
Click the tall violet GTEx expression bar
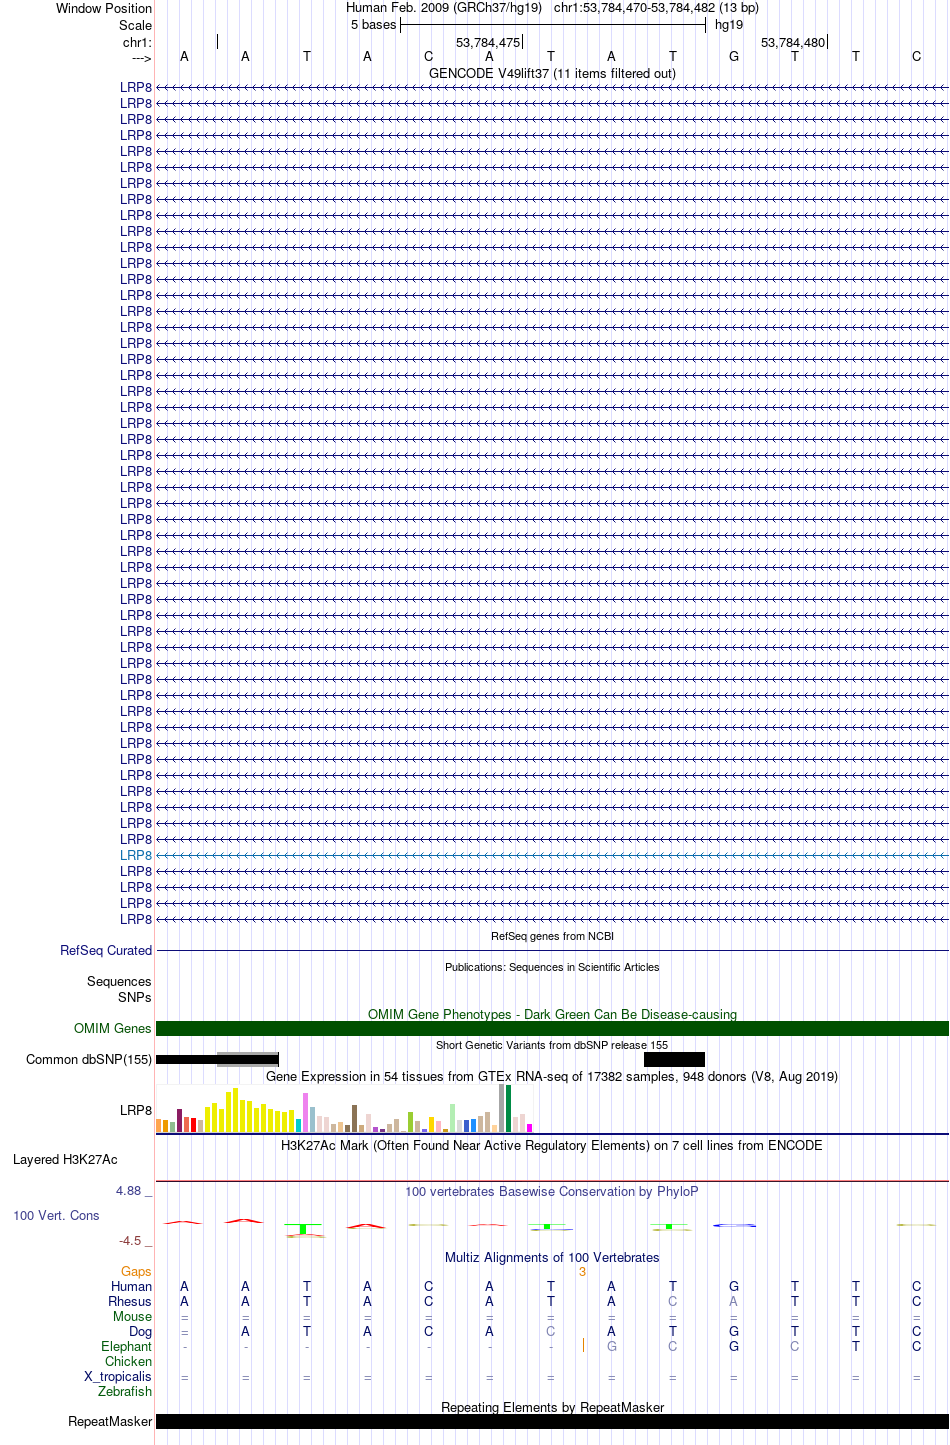pos(306,1112)
